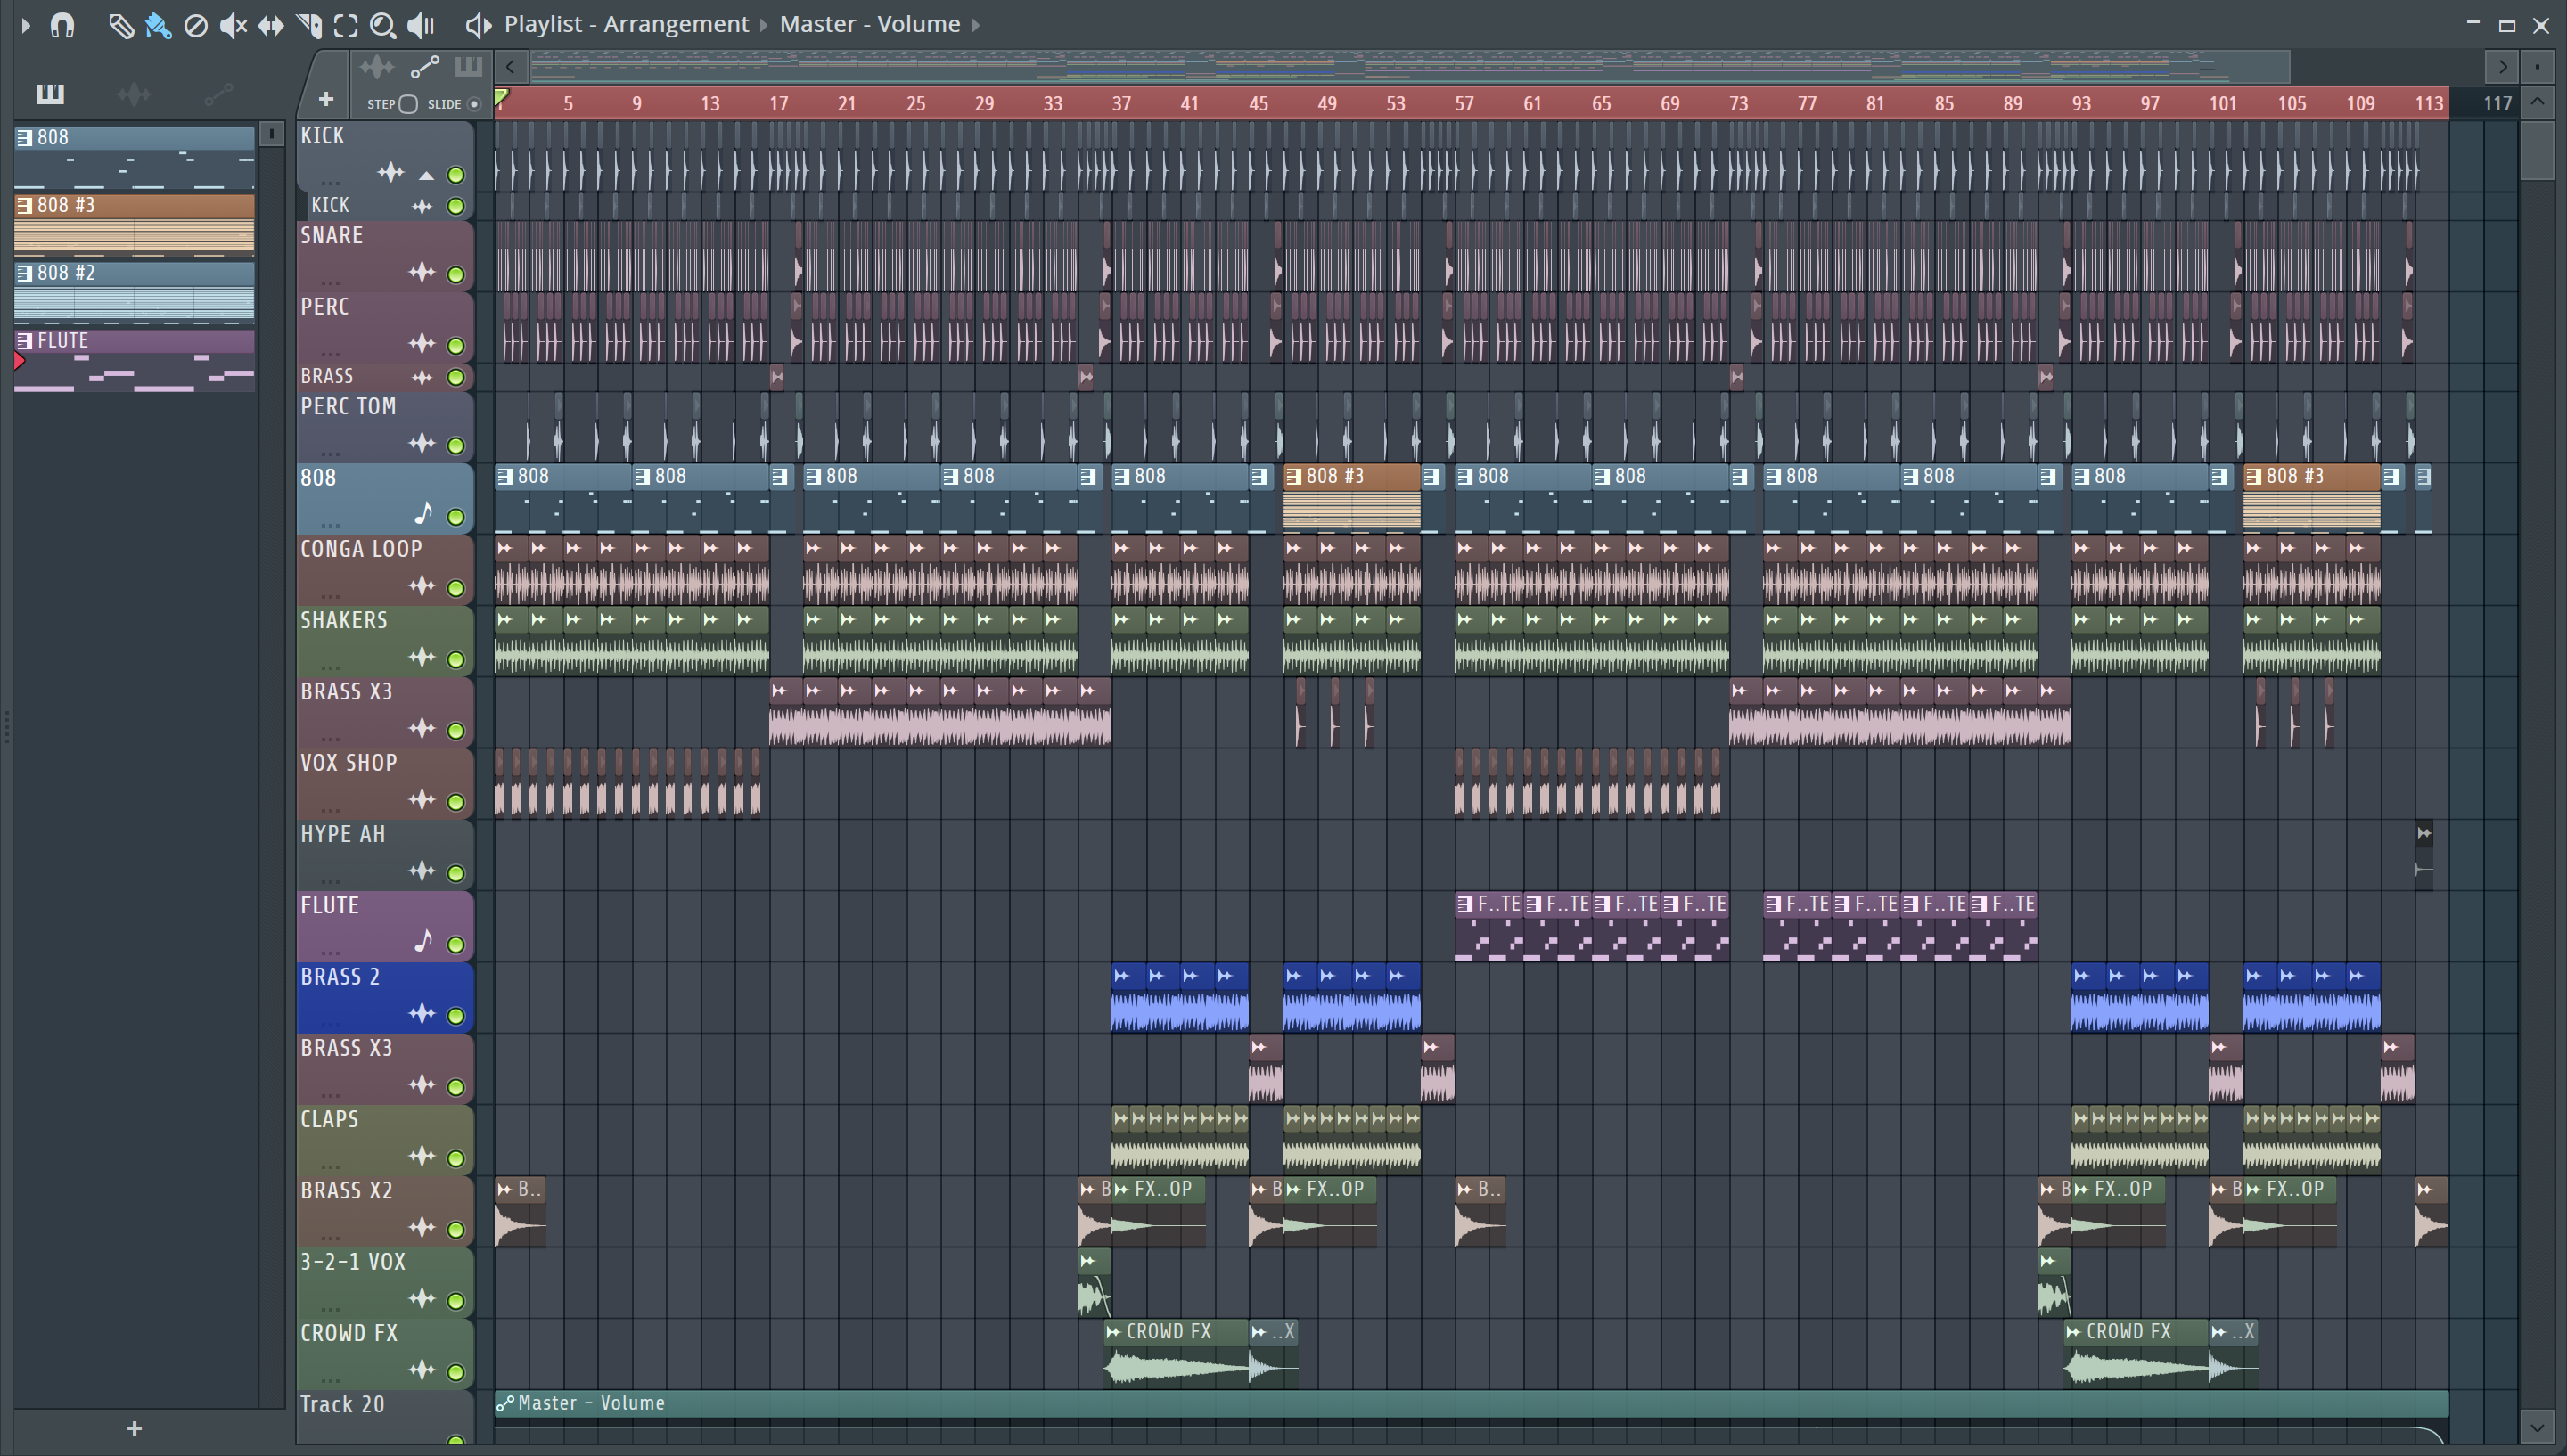
Task: Click the playlist overview minimap
Action: pos(1410,67)
